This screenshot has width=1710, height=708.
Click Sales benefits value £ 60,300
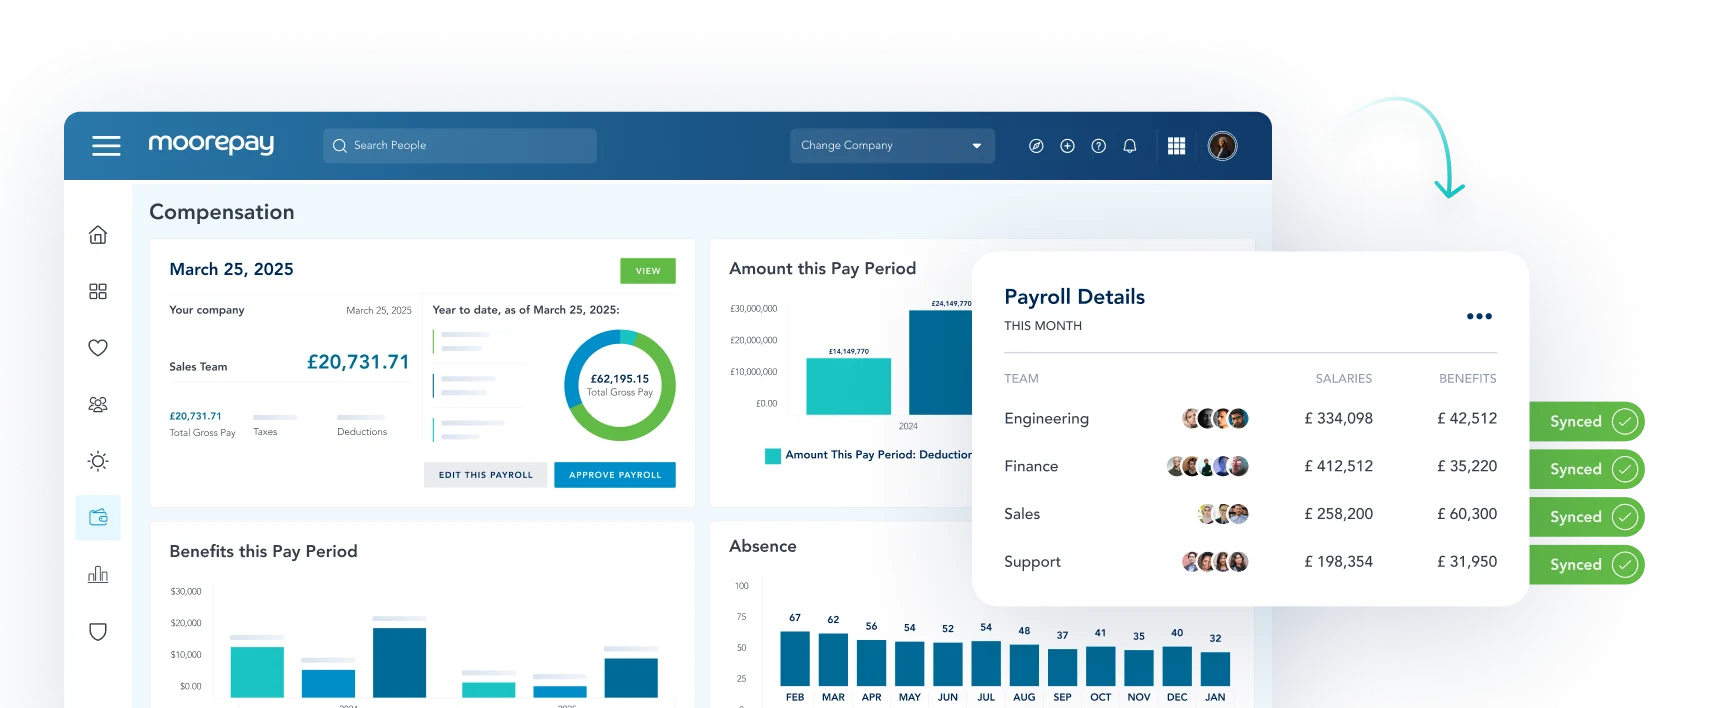(x=1467, y=514)
